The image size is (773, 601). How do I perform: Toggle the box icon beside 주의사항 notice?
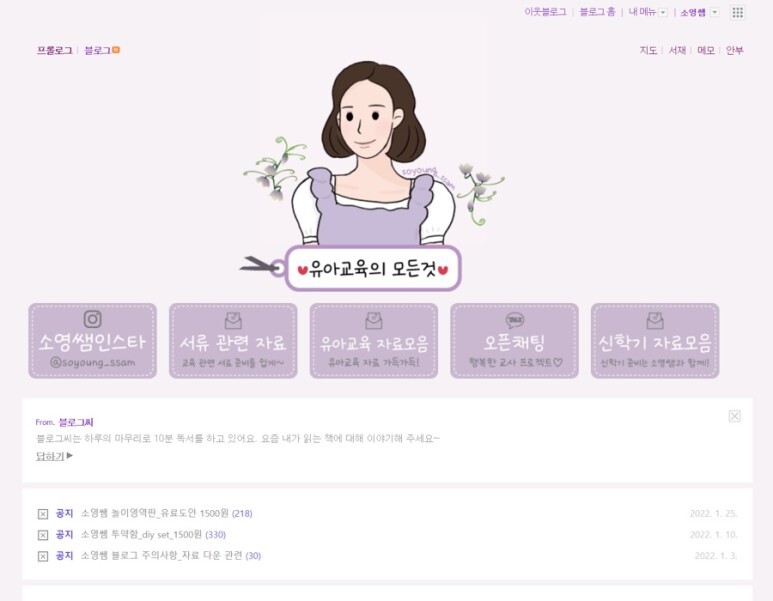(43, 556)
